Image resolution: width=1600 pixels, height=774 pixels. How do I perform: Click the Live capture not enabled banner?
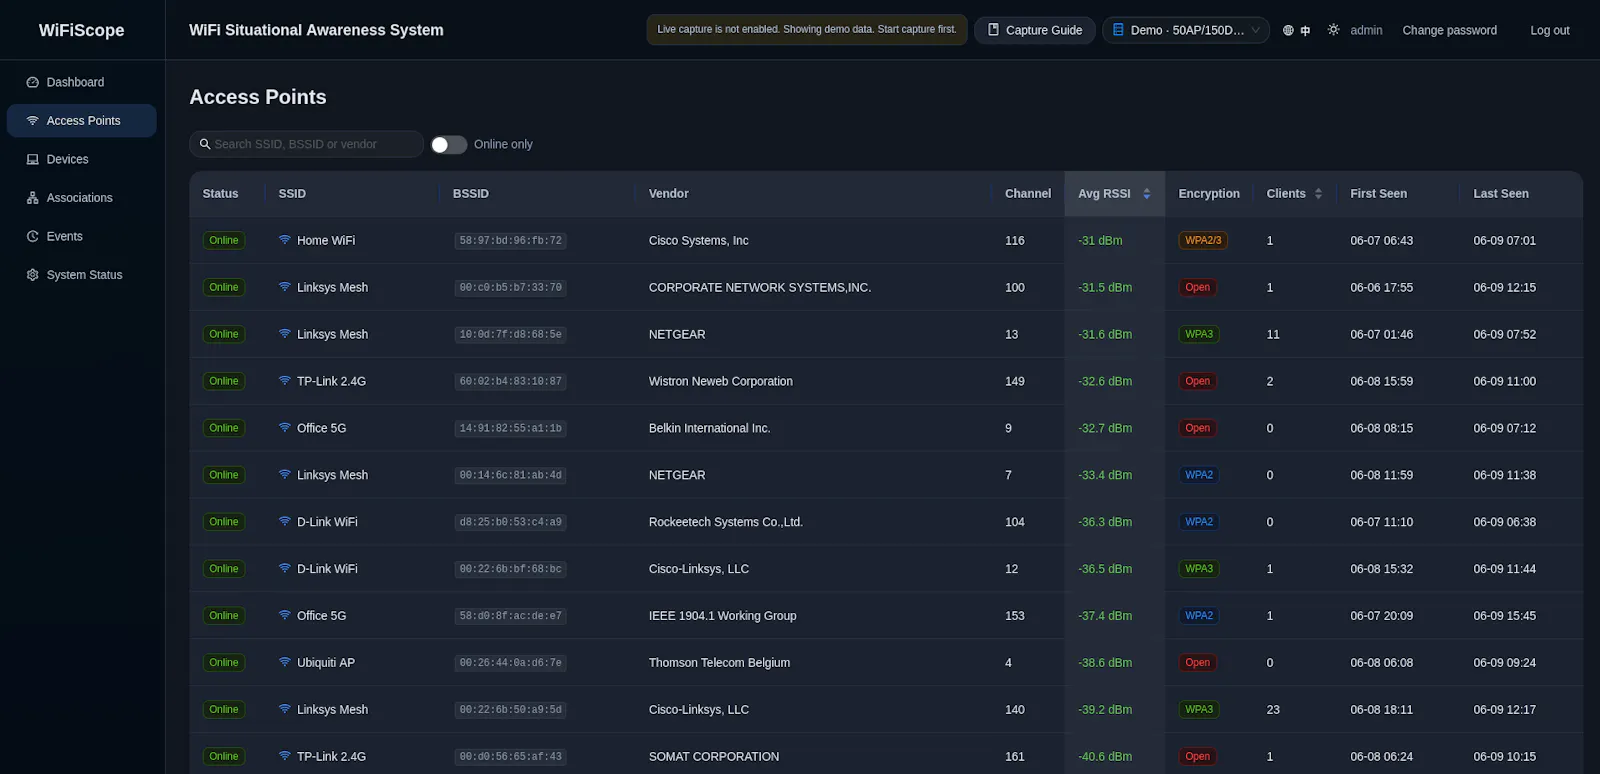click(807, 30)
